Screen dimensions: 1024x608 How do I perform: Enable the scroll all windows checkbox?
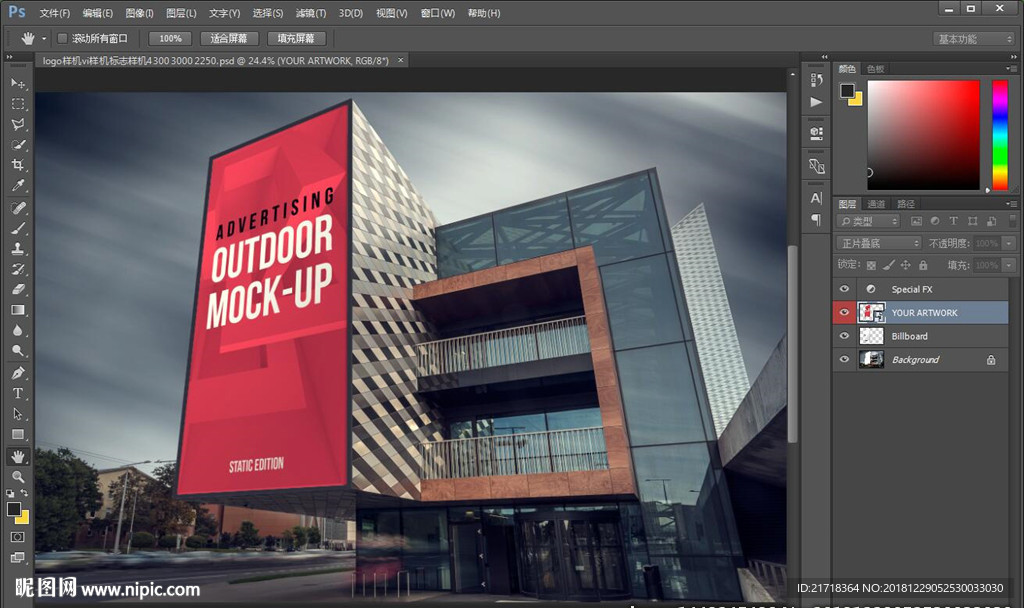62,38
